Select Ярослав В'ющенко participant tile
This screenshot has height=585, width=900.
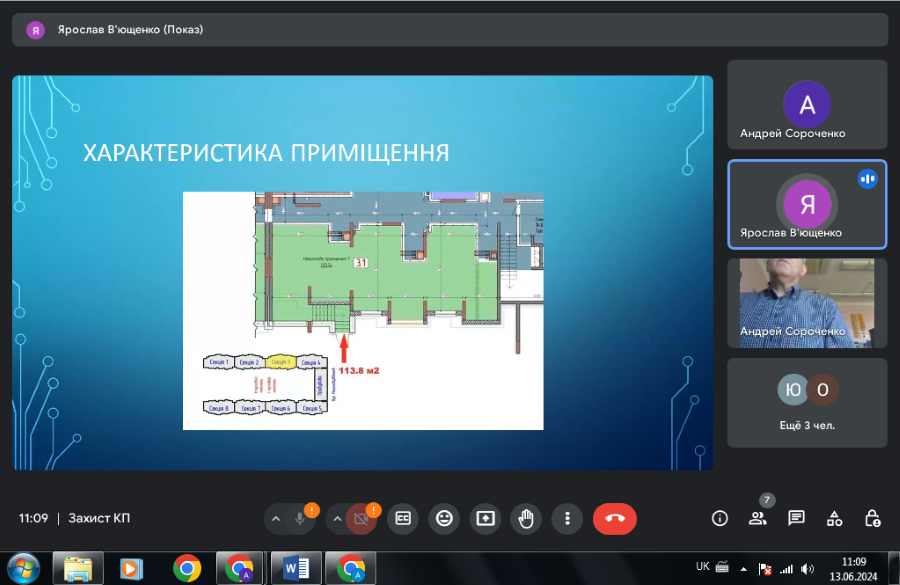coord(807,204)
